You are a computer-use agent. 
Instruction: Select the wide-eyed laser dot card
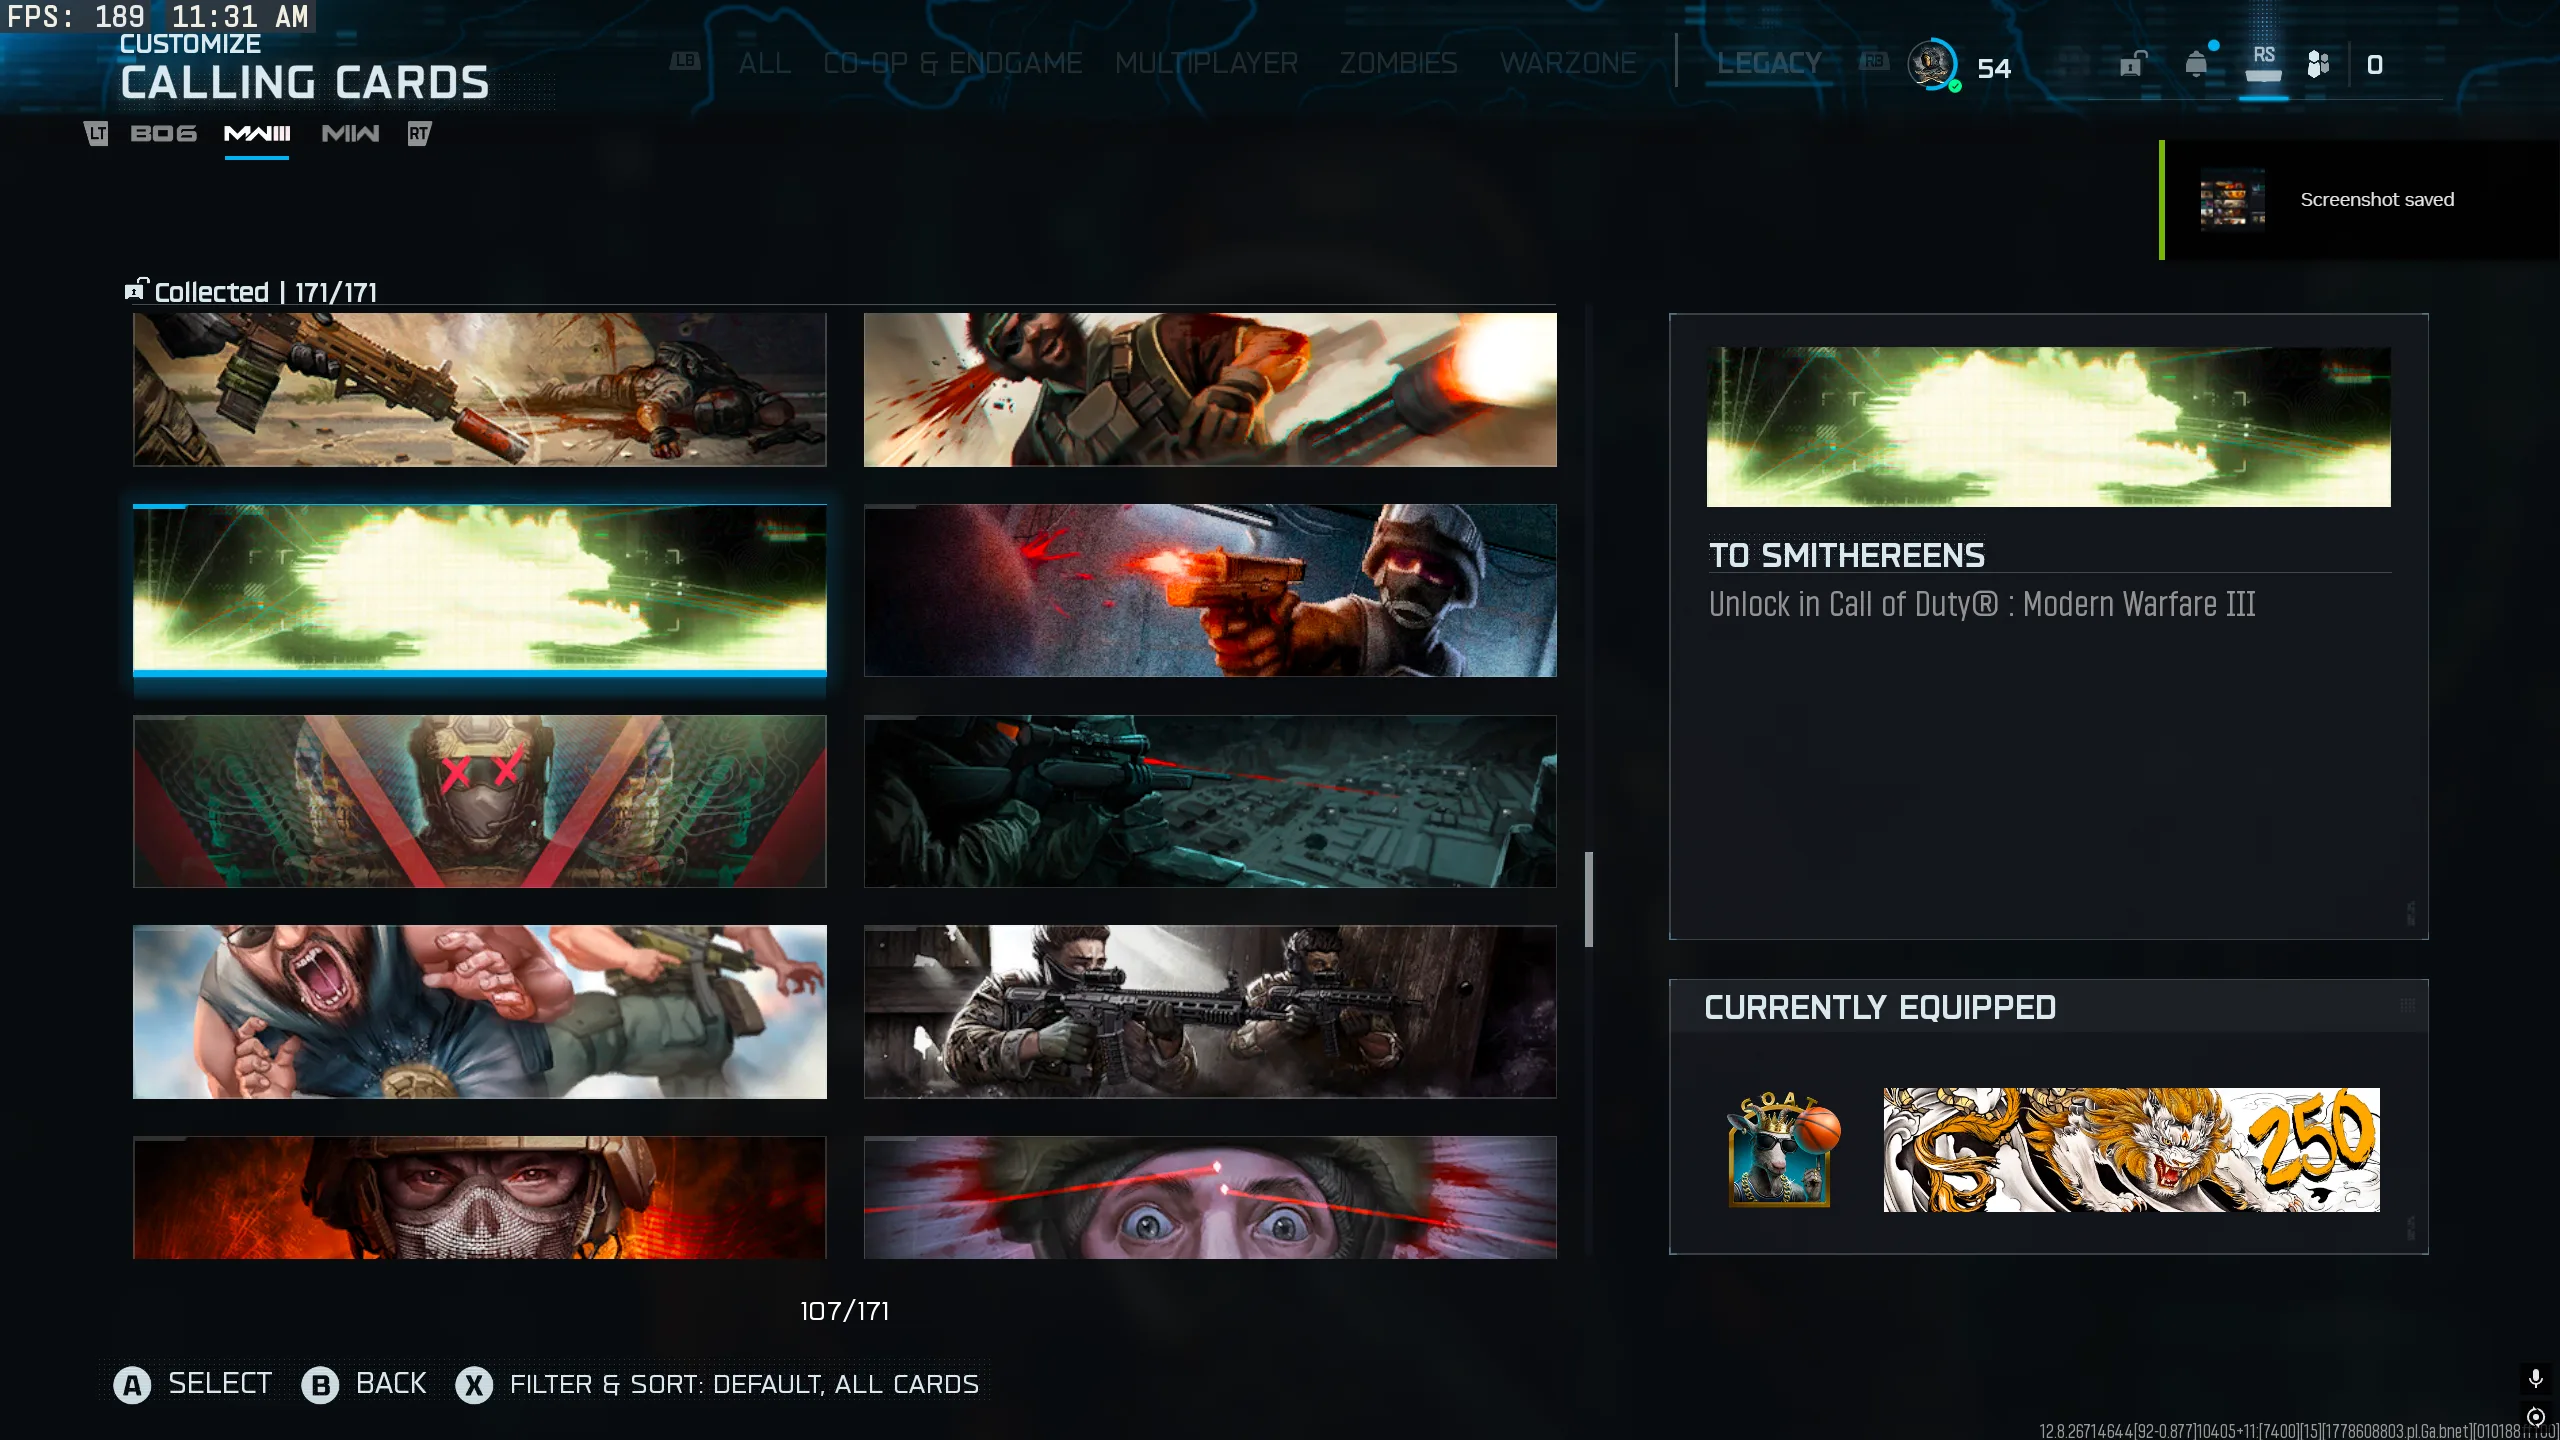(1210, 1197)
